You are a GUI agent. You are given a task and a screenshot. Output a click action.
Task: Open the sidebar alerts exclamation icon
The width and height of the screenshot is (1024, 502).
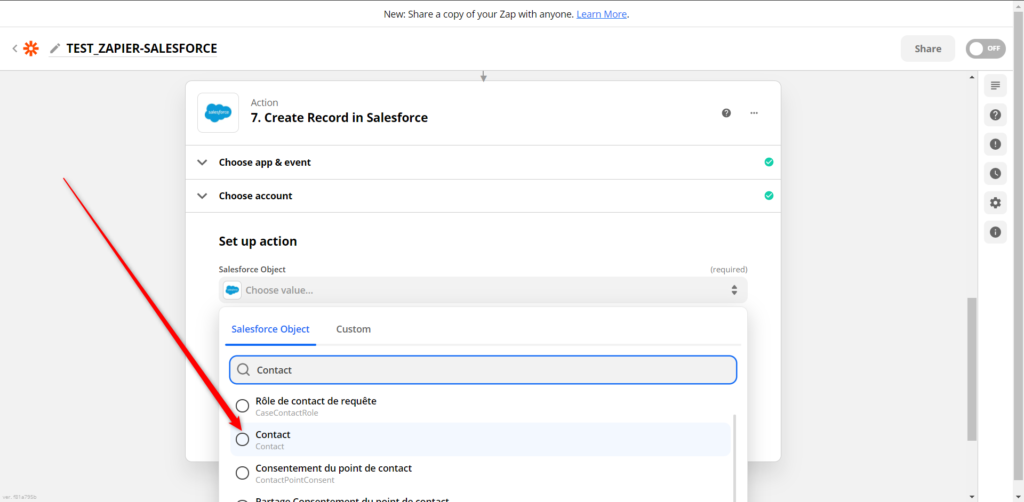coord(995,144)
